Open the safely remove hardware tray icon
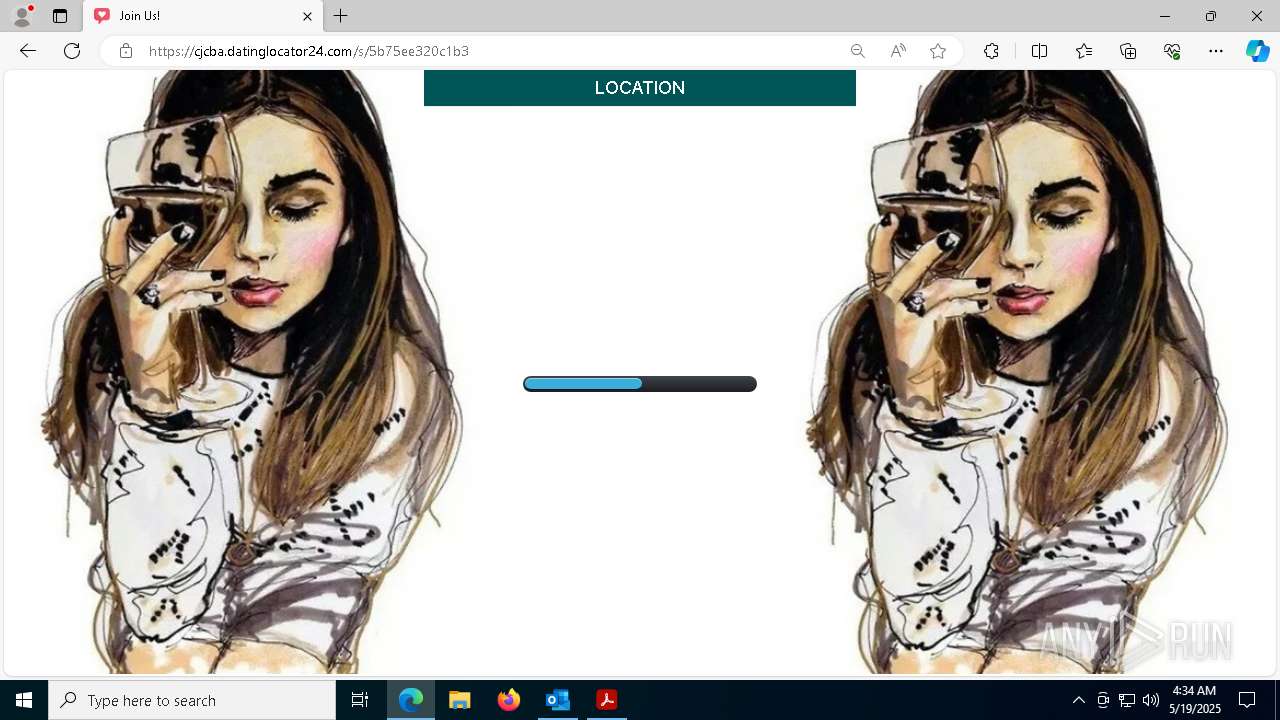Viewport: 1280px width, 720px height. pos(1103,700)
